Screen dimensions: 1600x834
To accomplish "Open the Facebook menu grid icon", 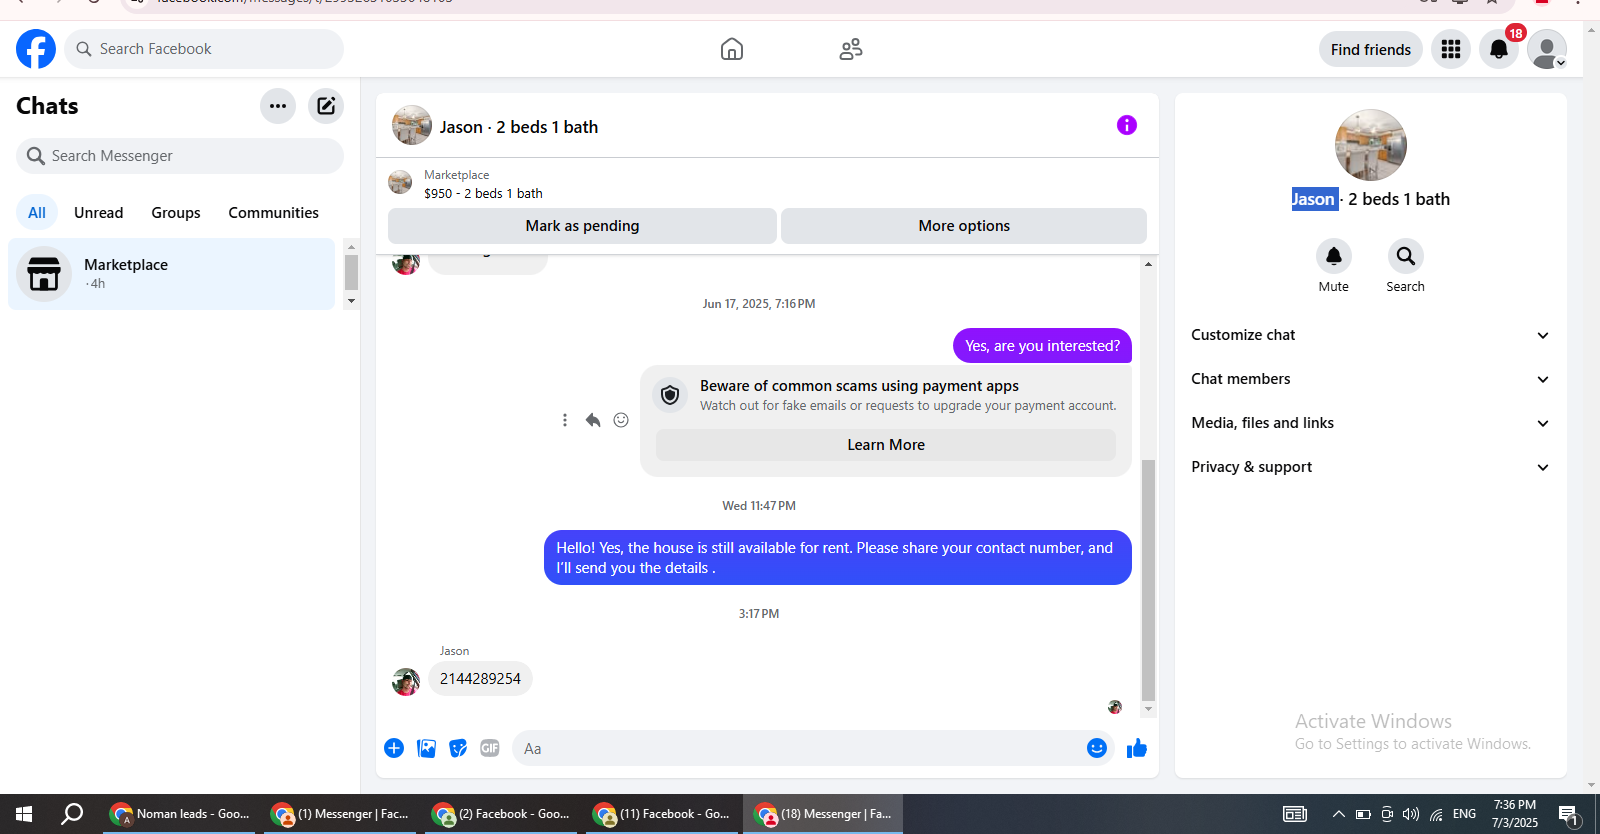I will 1451,49.
